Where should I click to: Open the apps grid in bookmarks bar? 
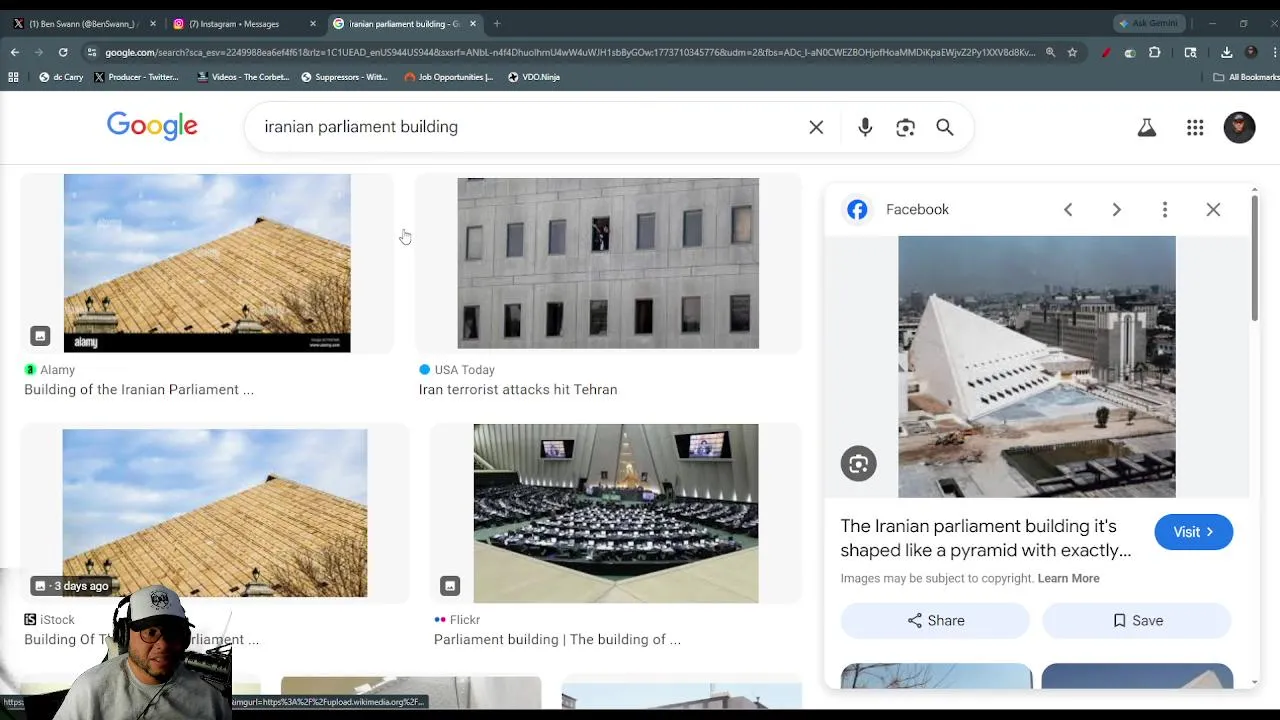13,77
